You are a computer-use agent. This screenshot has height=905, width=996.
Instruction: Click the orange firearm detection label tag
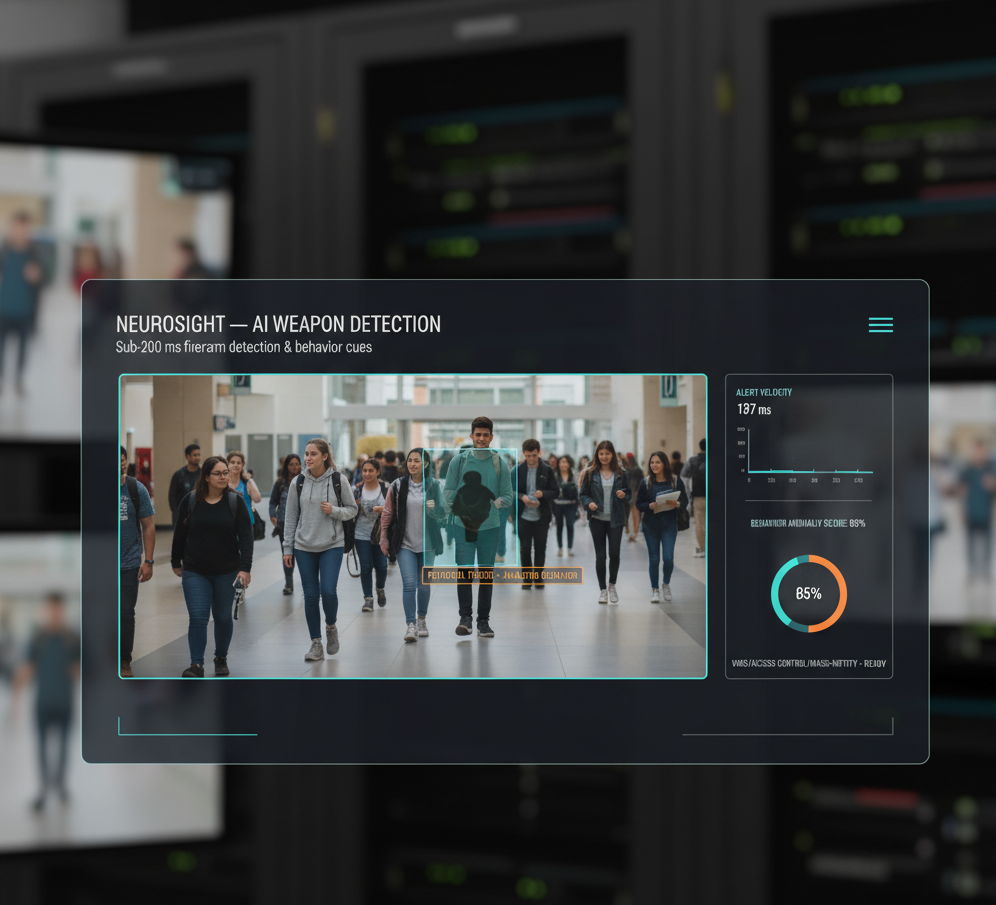tap(500, 574)
